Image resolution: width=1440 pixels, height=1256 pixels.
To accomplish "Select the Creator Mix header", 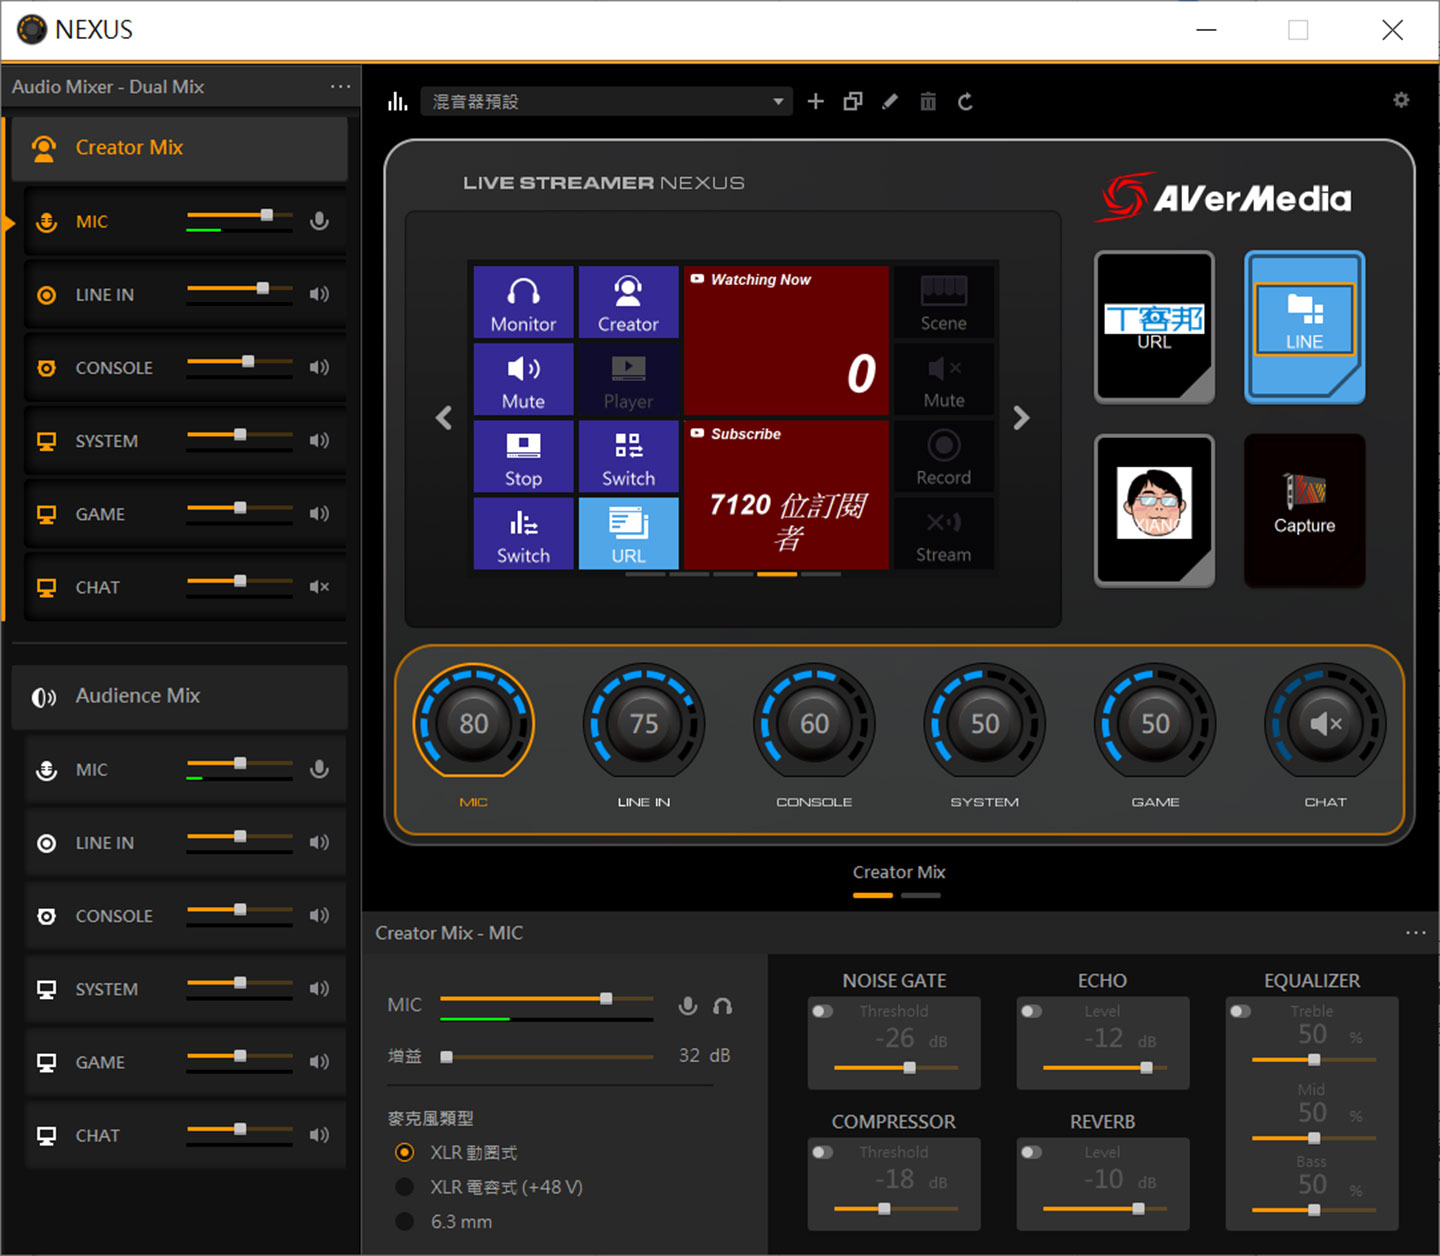I will pos(179,148).
